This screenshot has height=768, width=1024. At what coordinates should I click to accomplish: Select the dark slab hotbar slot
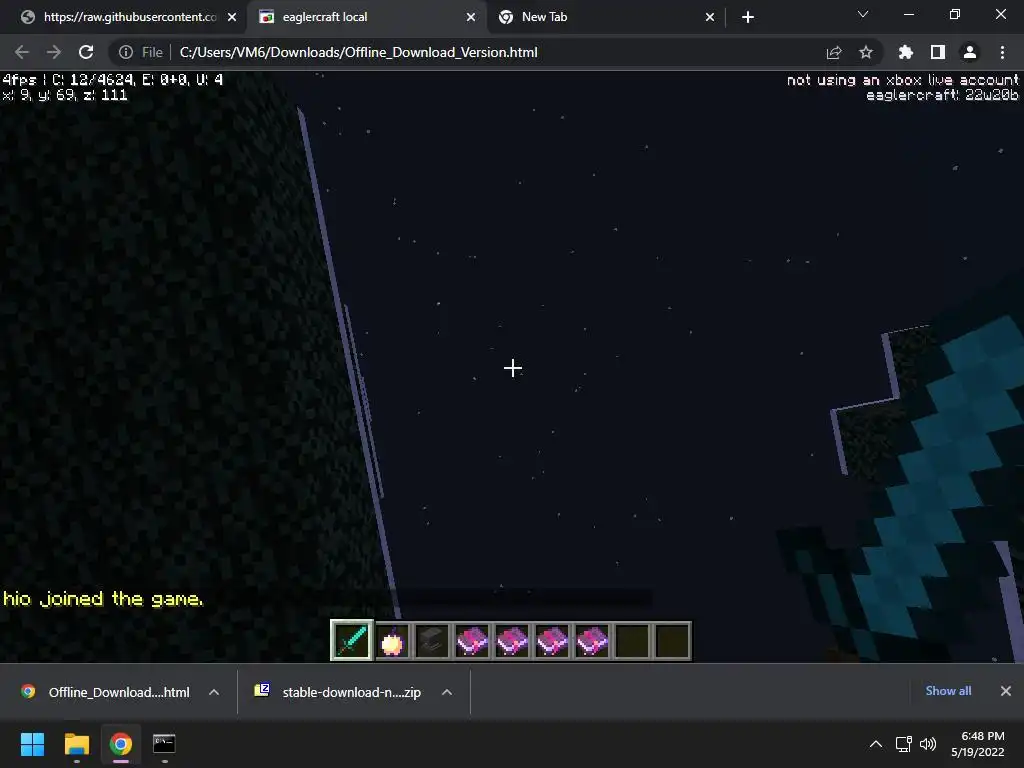click(432, 641)
